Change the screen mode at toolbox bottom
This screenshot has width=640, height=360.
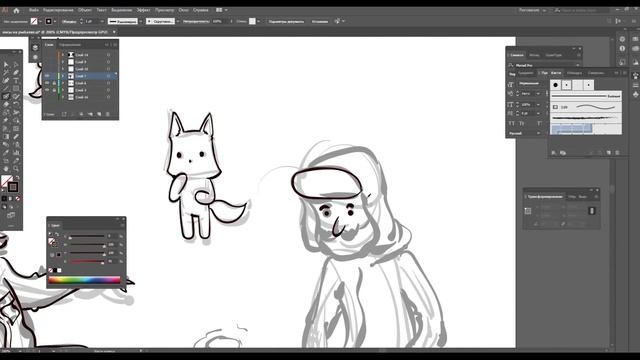[x=11, y=215]
